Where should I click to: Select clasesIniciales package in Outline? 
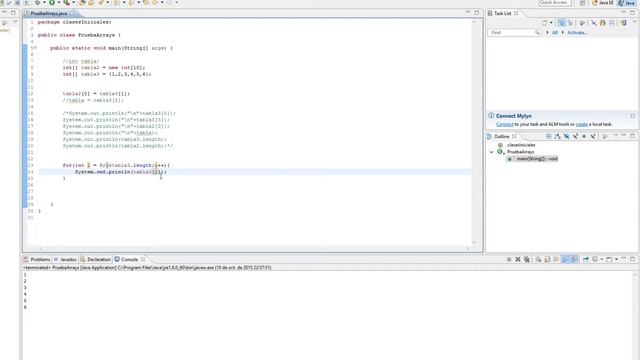pyautogui.click(x=521, y=145)
